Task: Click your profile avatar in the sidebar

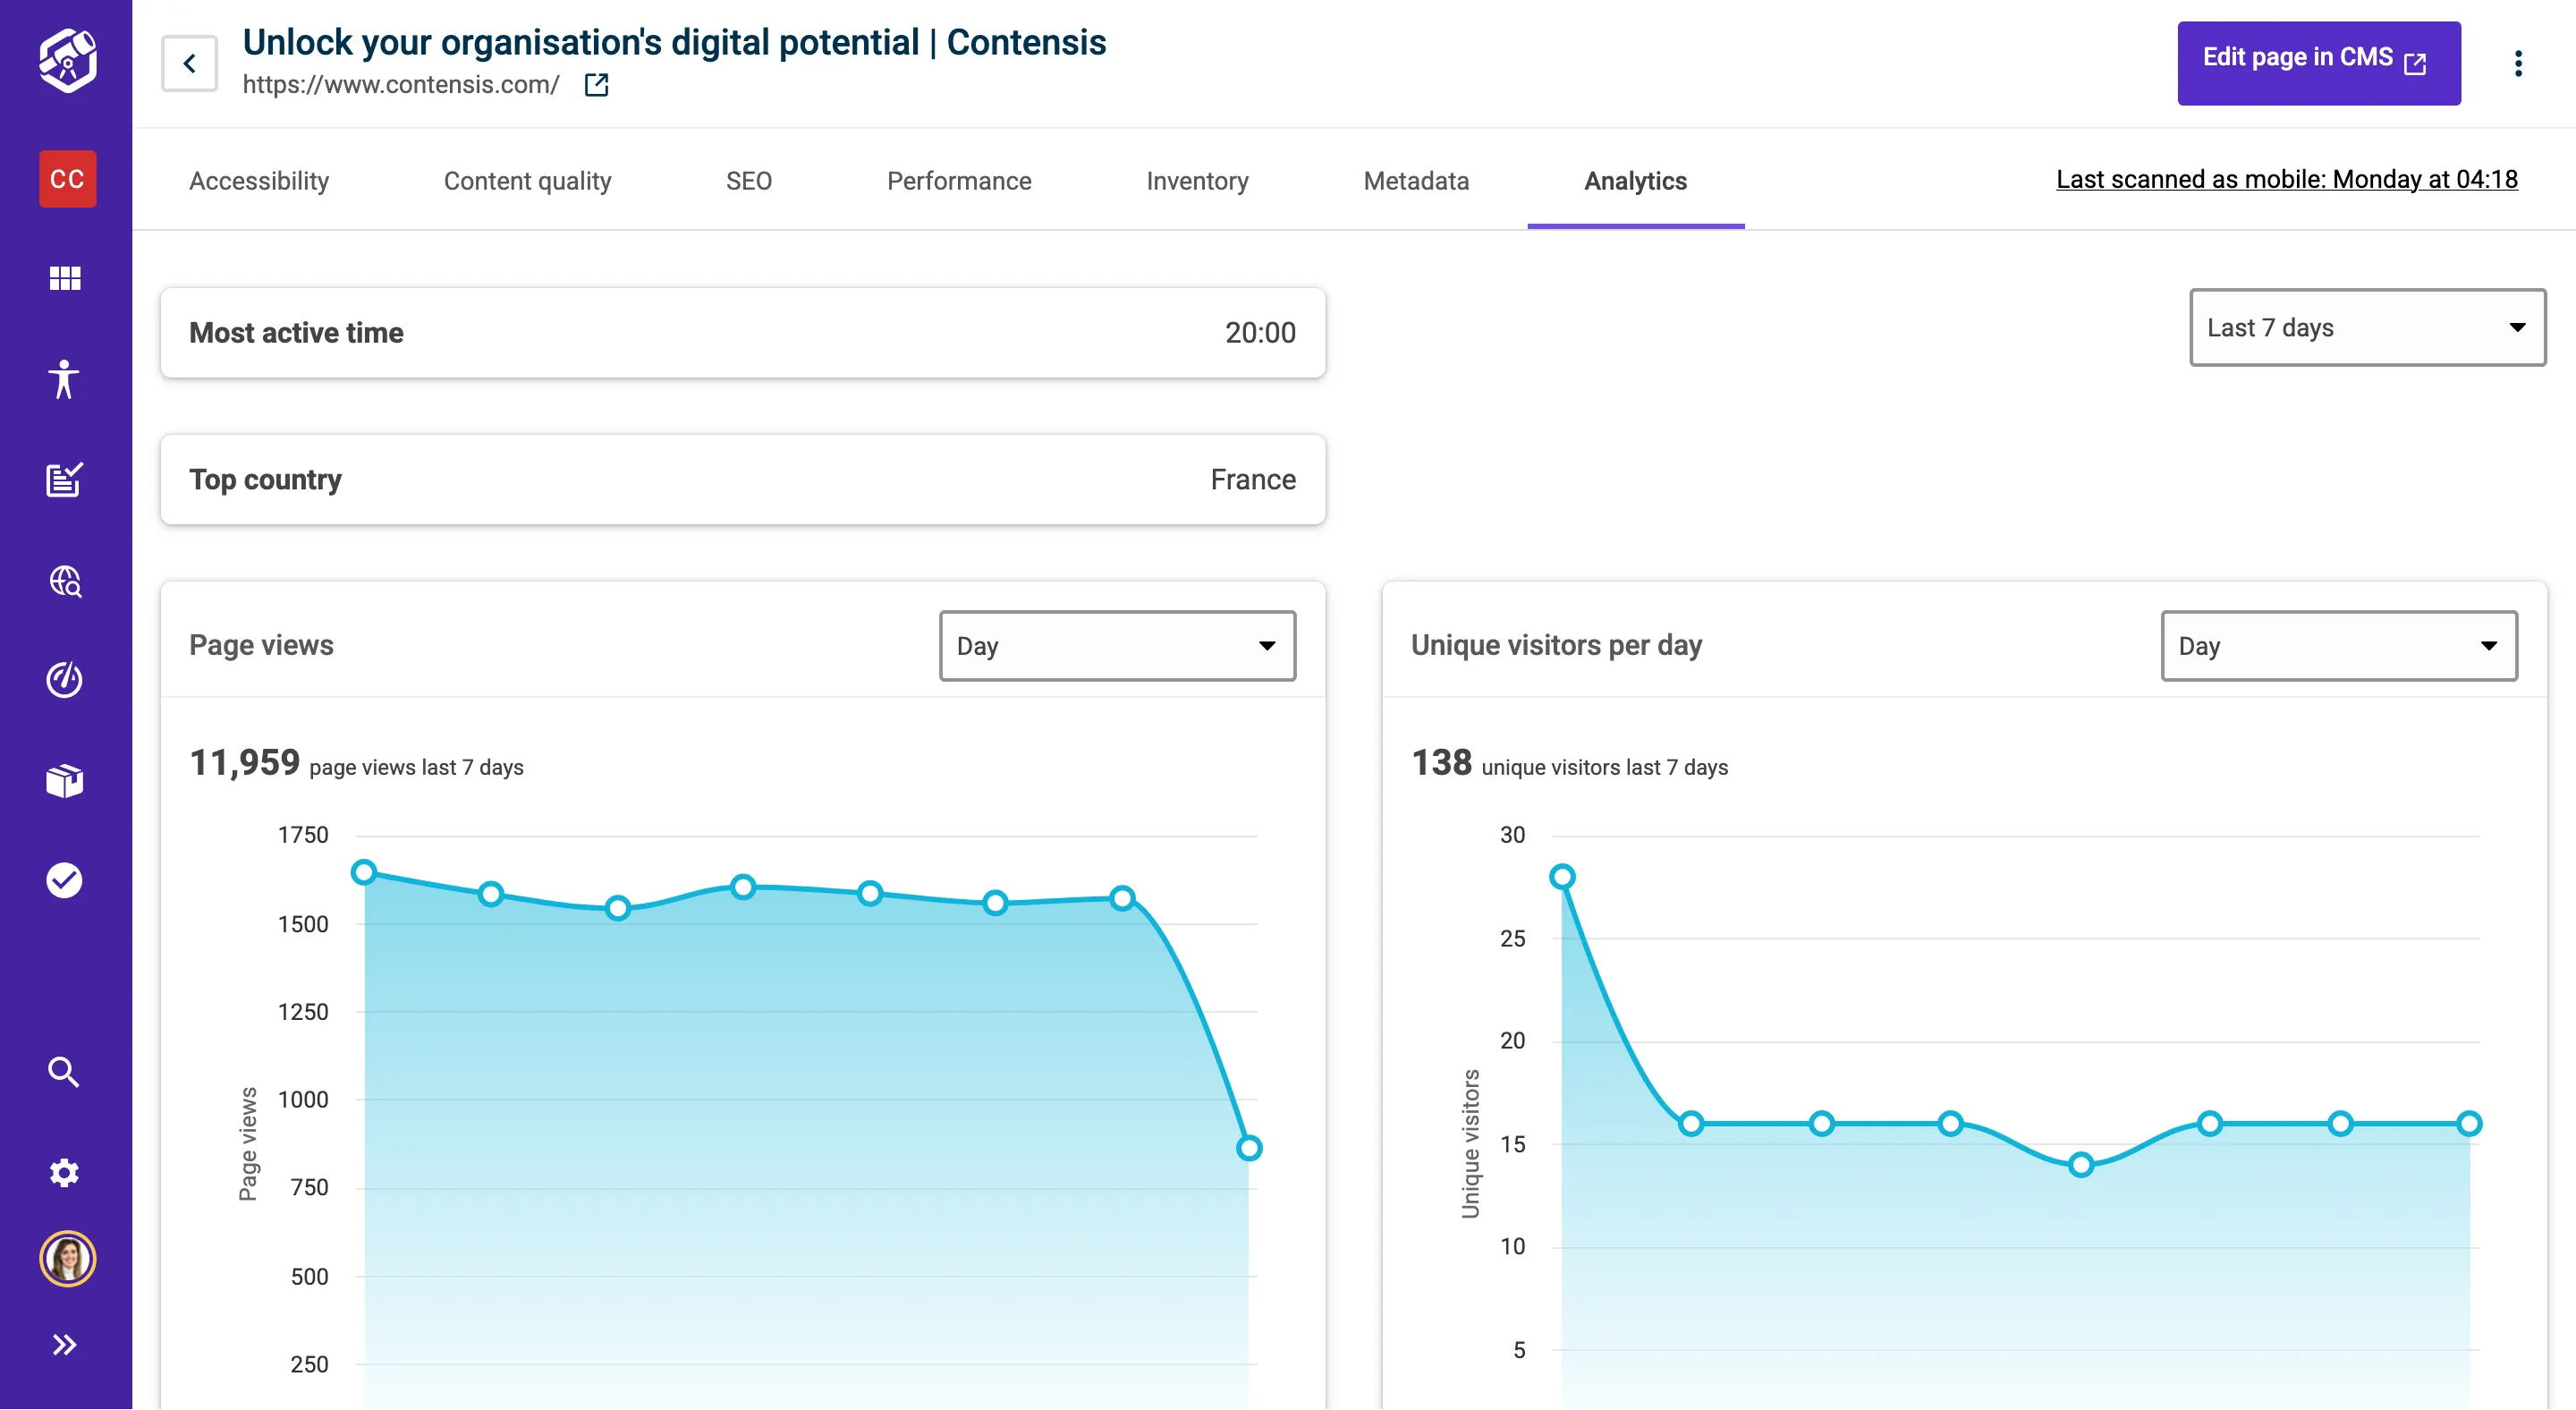Action: pos(64,1258)
